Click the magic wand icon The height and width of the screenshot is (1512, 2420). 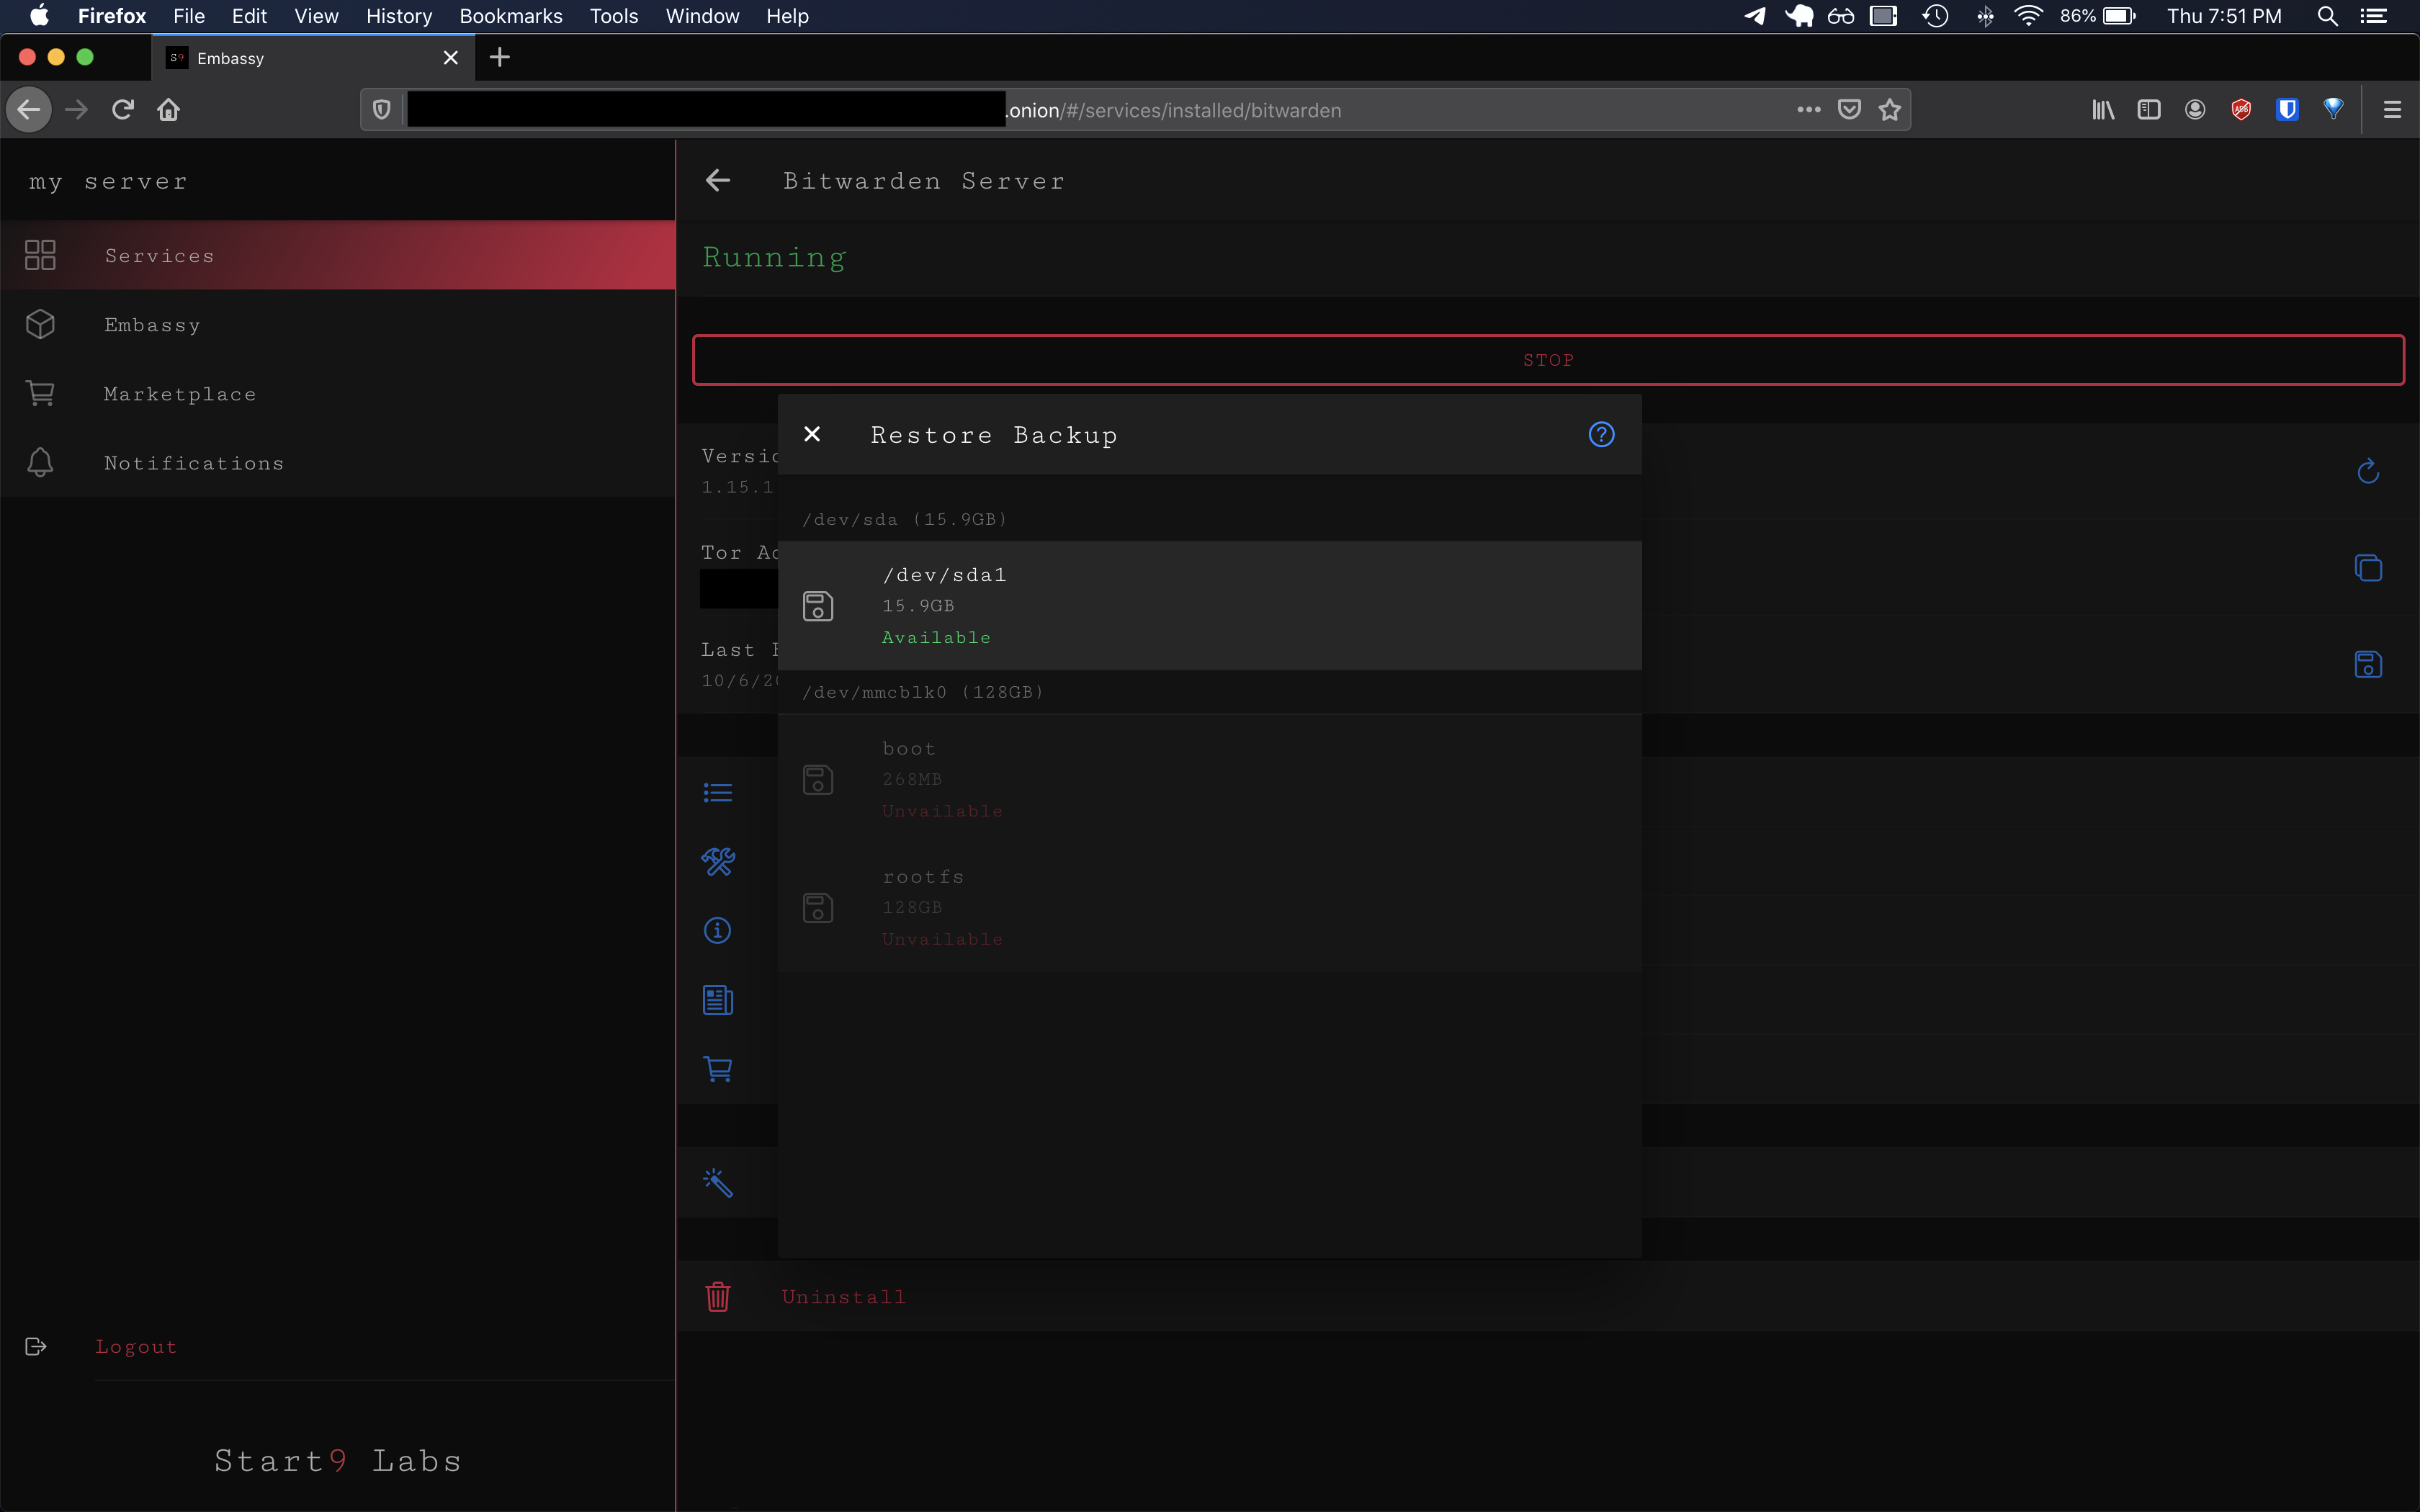(x=717, y=1183)
